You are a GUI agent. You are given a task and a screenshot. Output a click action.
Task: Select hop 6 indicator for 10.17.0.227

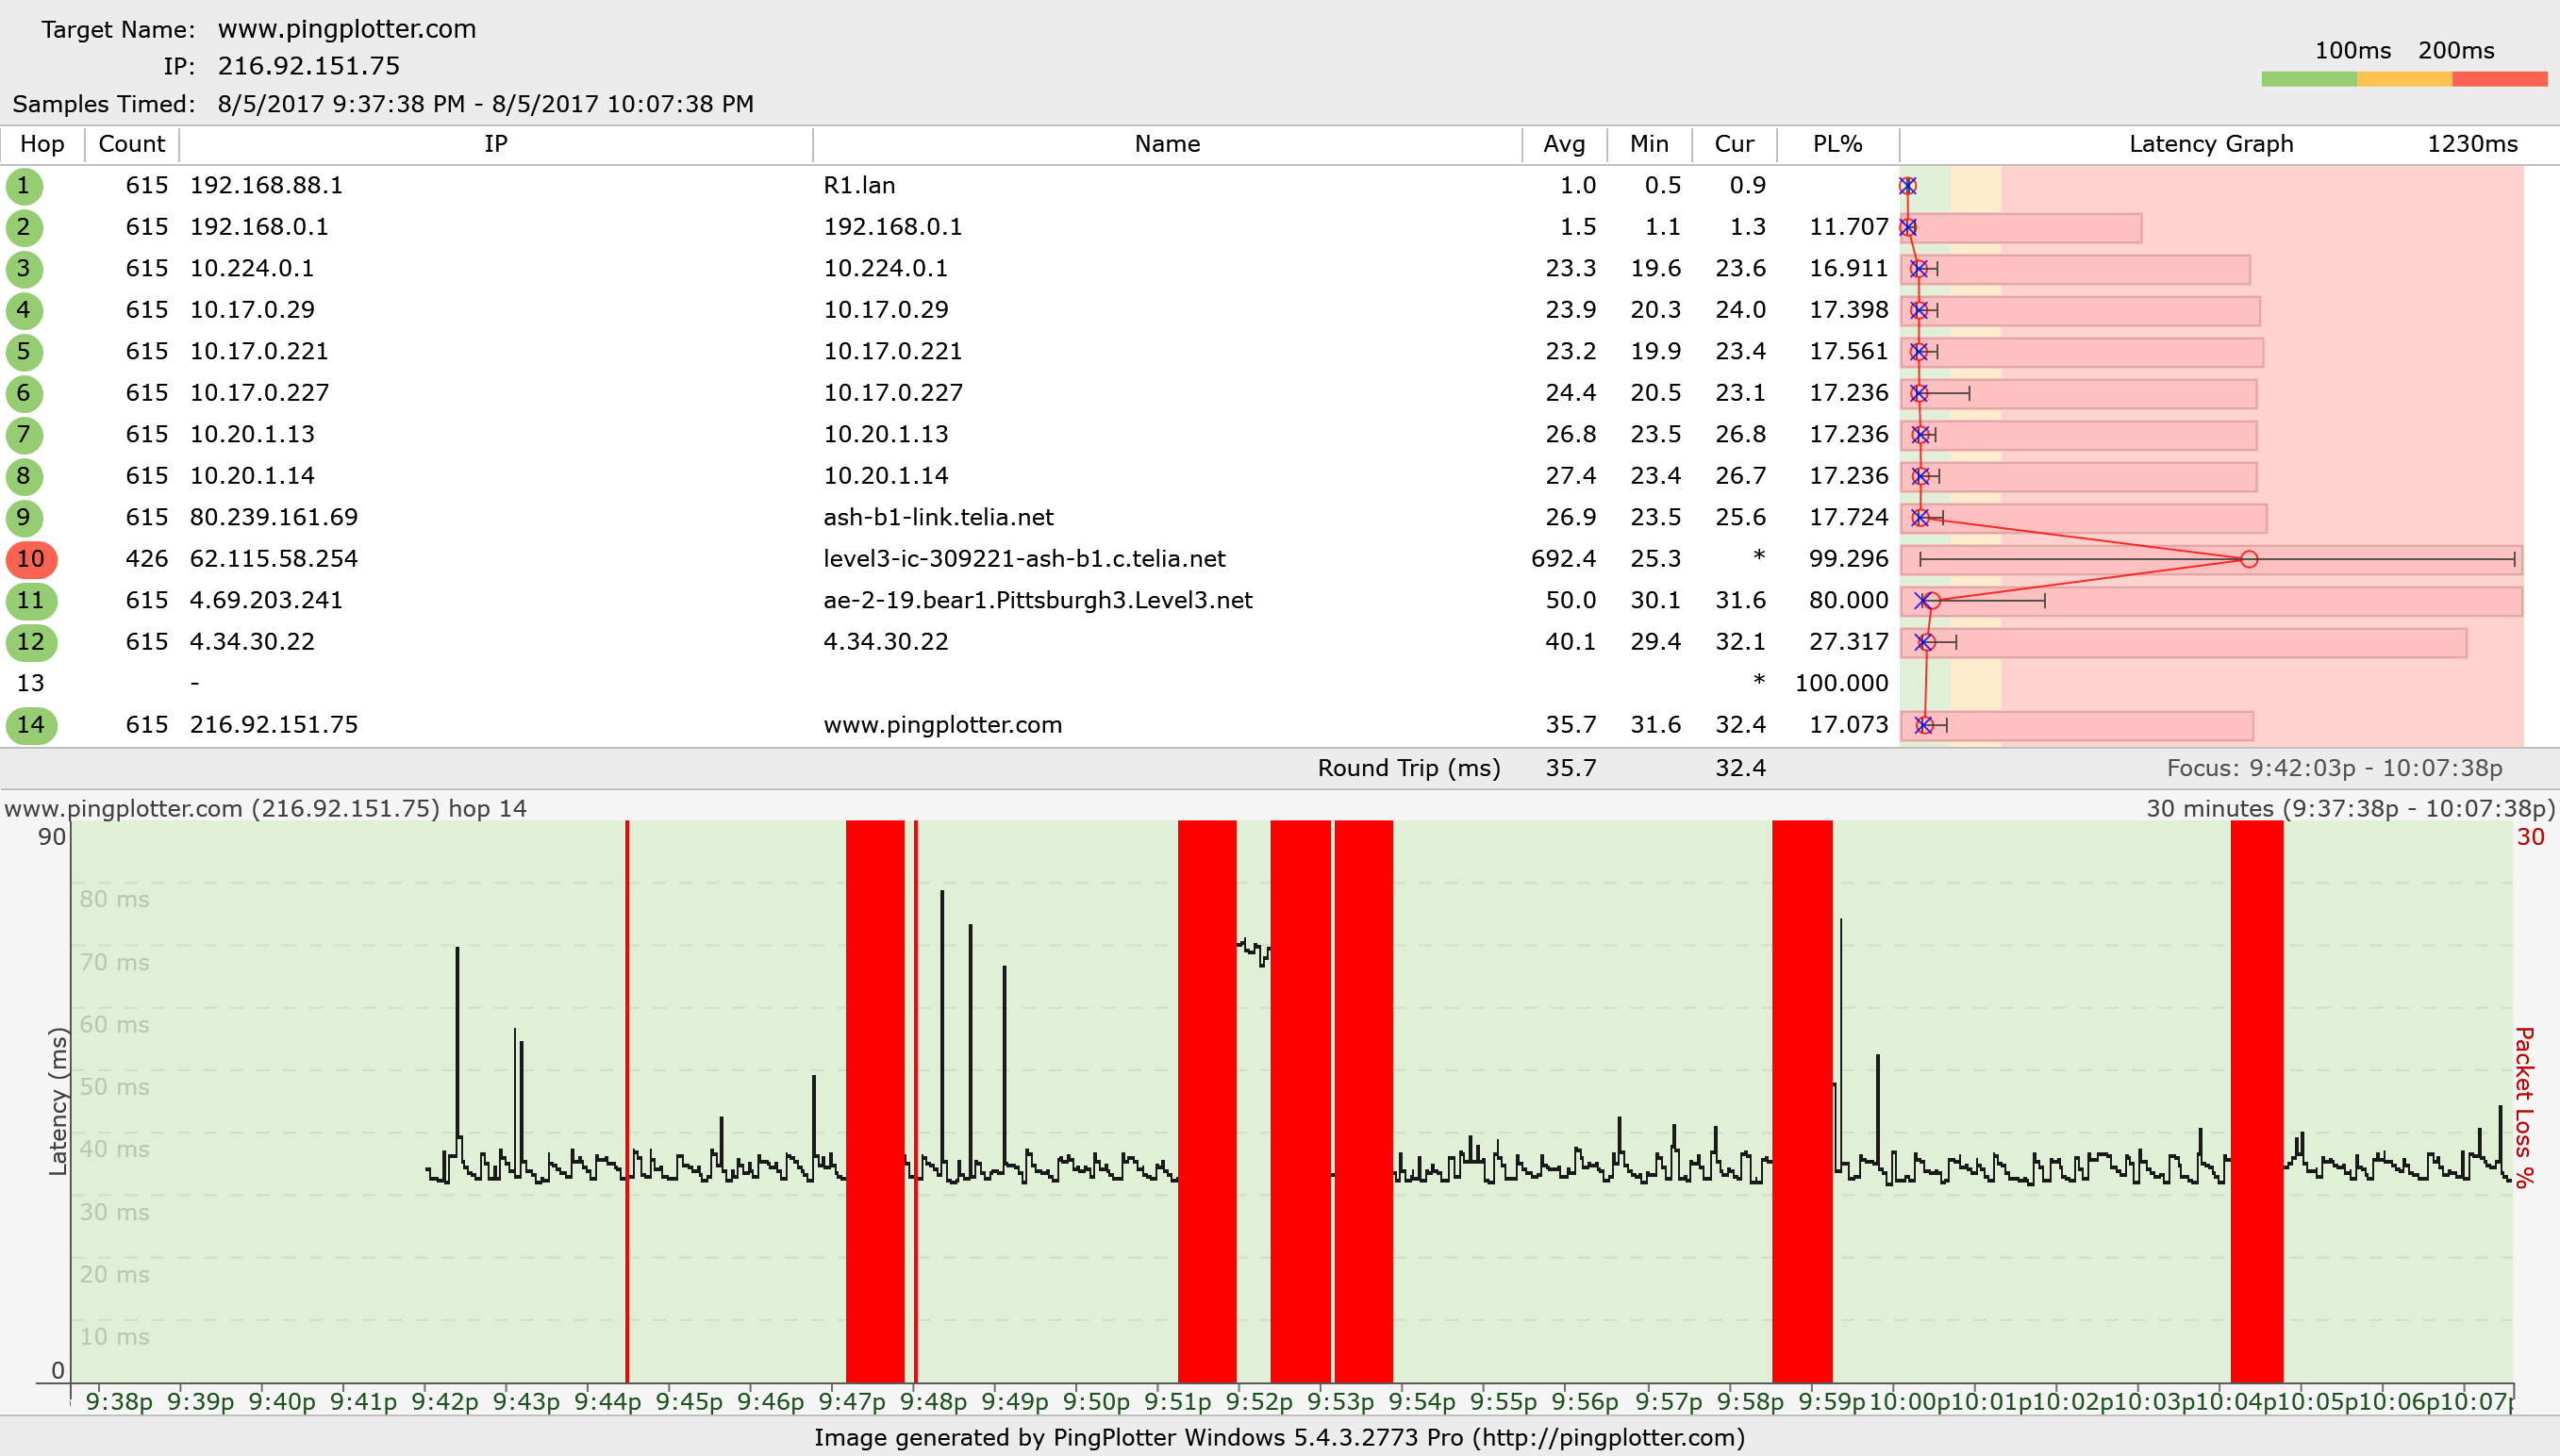27,392
